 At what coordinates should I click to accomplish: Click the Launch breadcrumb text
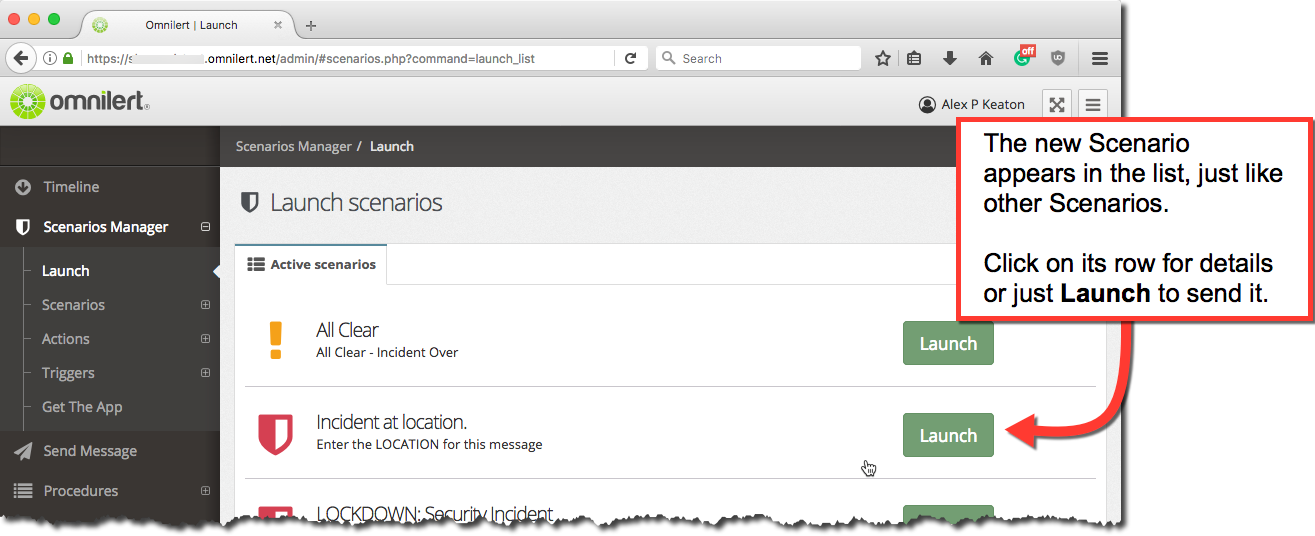point(392,146)
